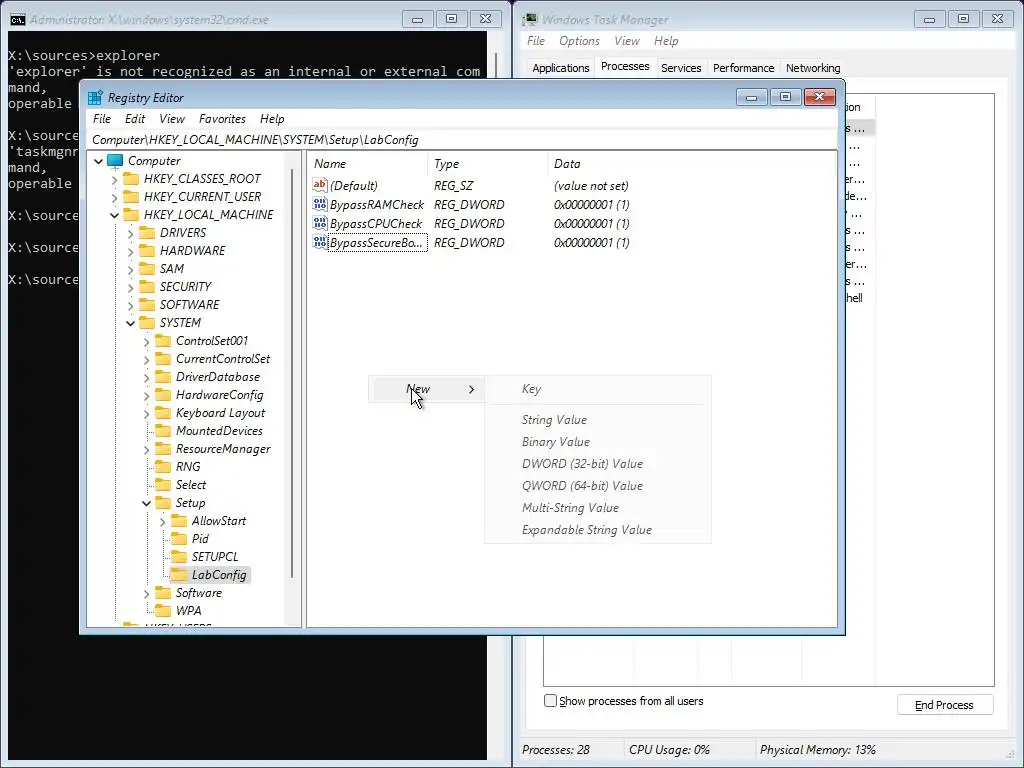Click the BypassSecureBoot DWORD icon

(x=320, y=242)
